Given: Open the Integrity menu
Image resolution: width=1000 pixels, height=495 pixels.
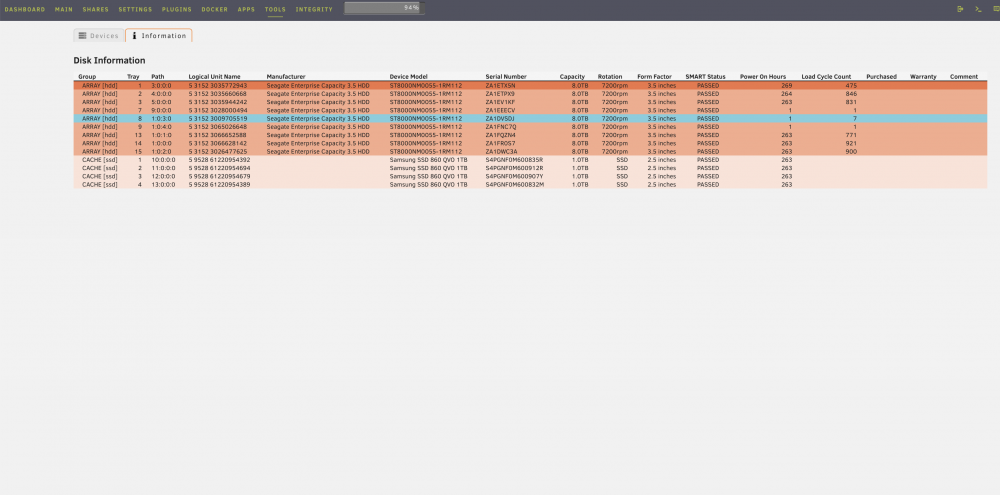Looking at the screenshot, I should 314,10.
